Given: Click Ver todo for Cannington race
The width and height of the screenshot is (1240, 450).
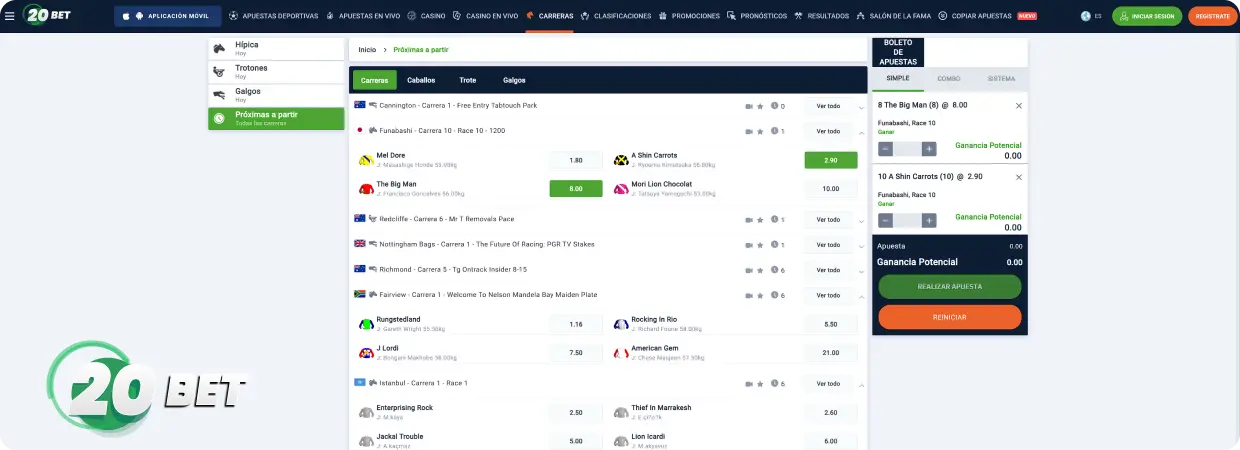Looking at the screenshot, I should point(828,105).
